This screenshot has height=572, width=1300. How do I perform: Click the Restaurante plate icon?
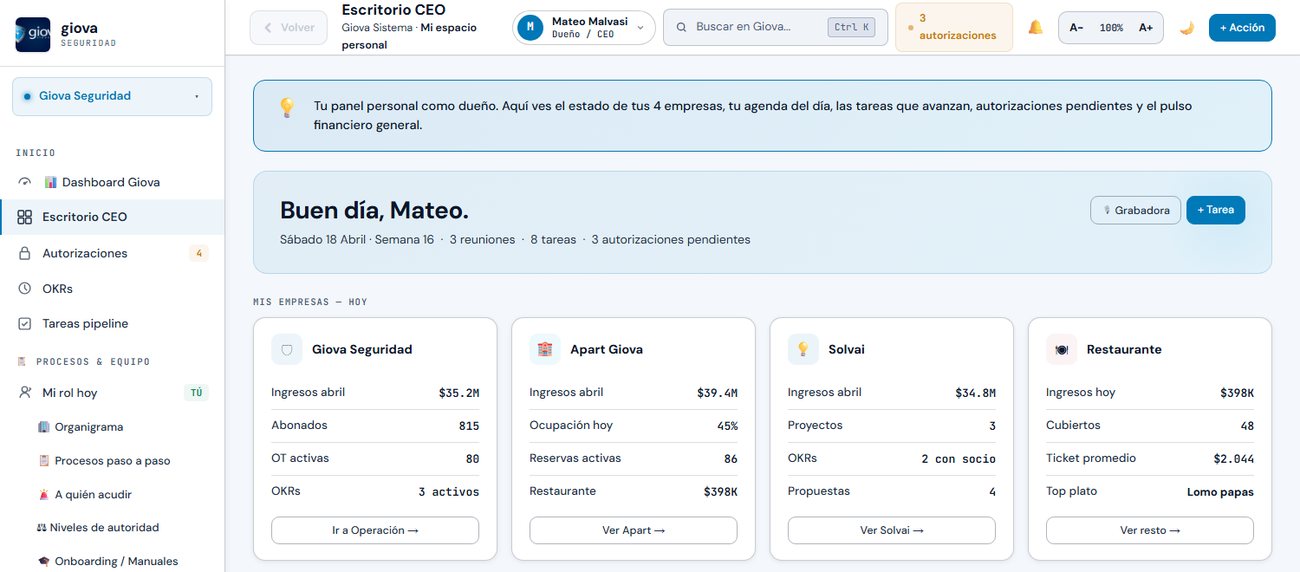pos(1062,349)
